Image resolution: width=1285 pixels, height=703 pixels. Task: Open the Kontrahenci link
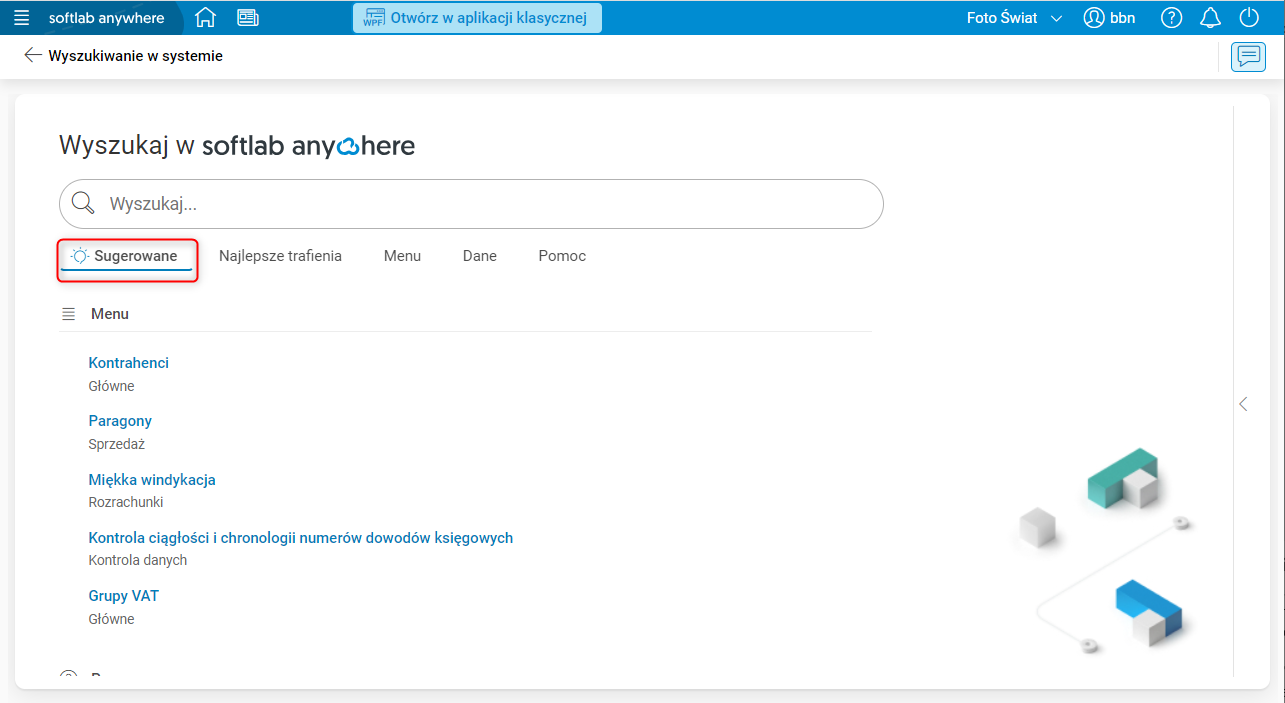[x=128, y=363]
